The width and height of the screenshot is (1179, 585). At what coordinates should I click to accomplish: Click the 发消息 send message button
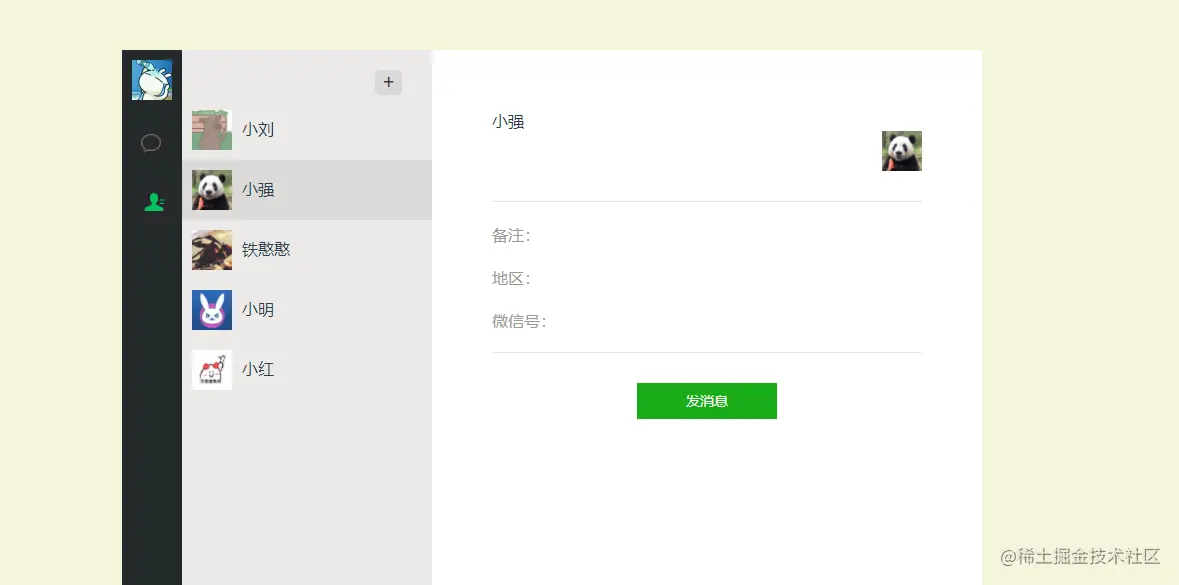(707, 401)
